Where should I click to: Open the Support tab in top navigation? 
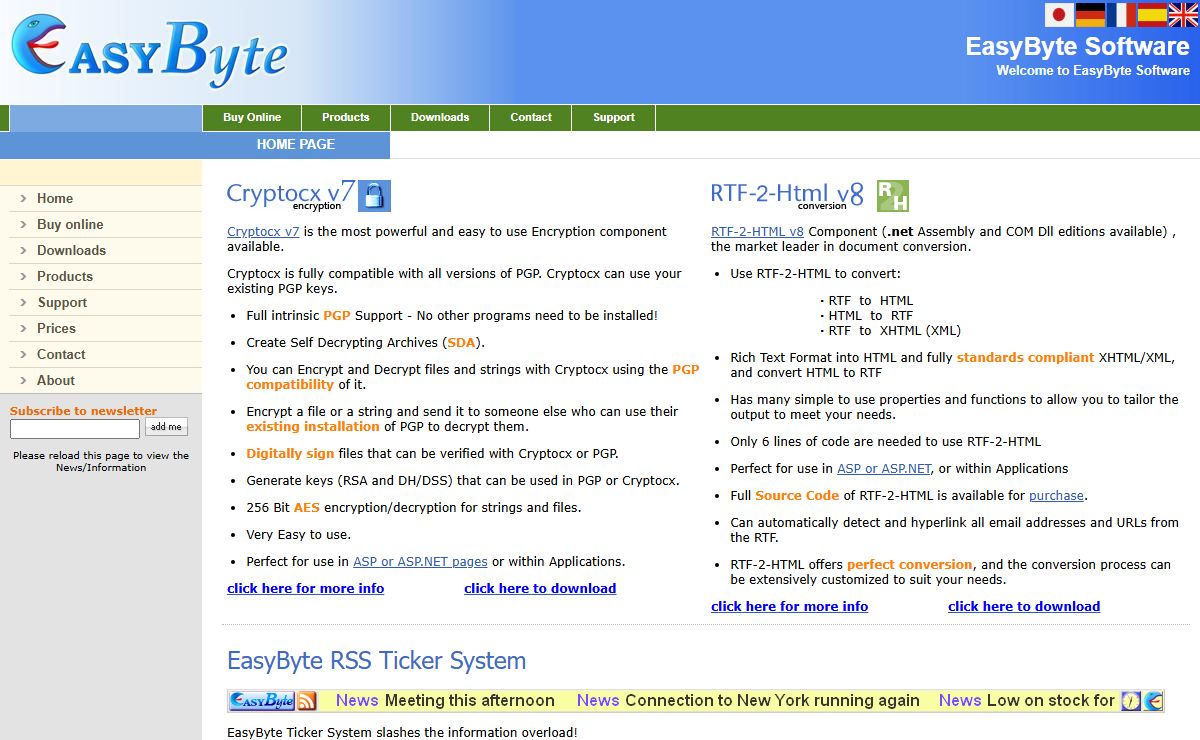(x=613, y=118)
